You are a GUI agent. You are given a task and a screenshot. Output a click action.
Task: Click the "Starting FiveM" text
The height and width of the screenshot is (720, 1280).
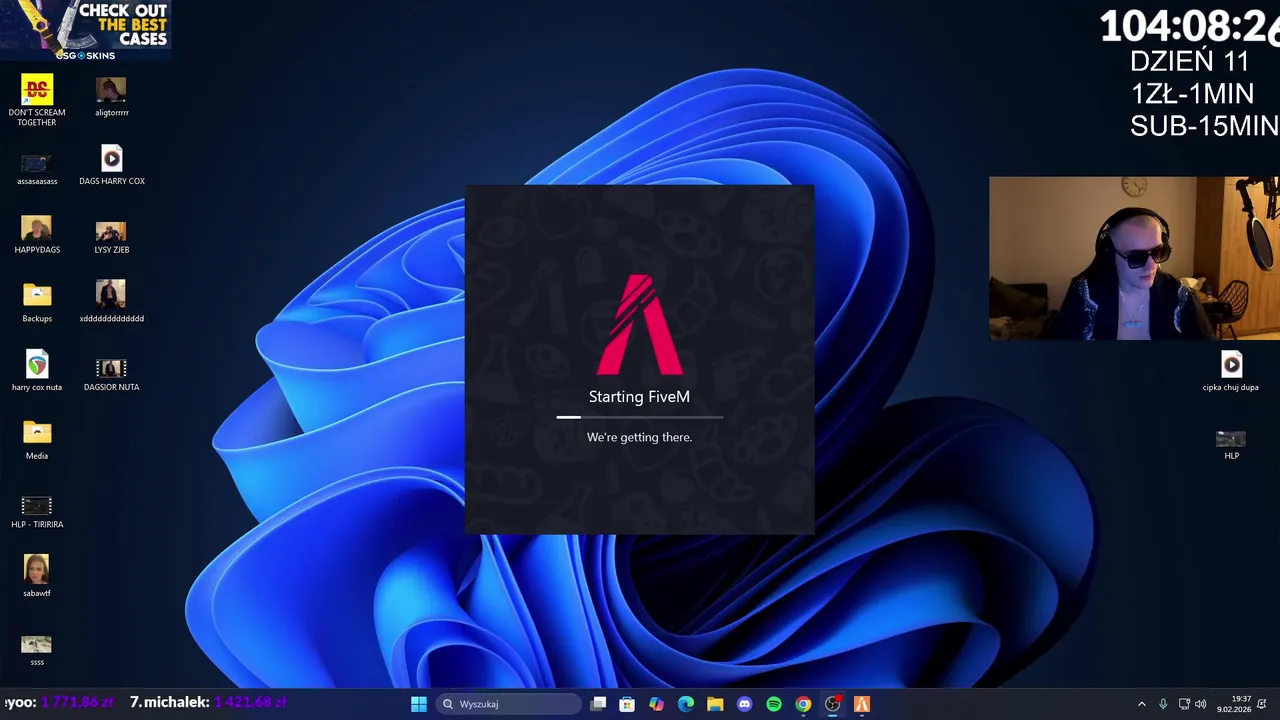click(640, 397)
